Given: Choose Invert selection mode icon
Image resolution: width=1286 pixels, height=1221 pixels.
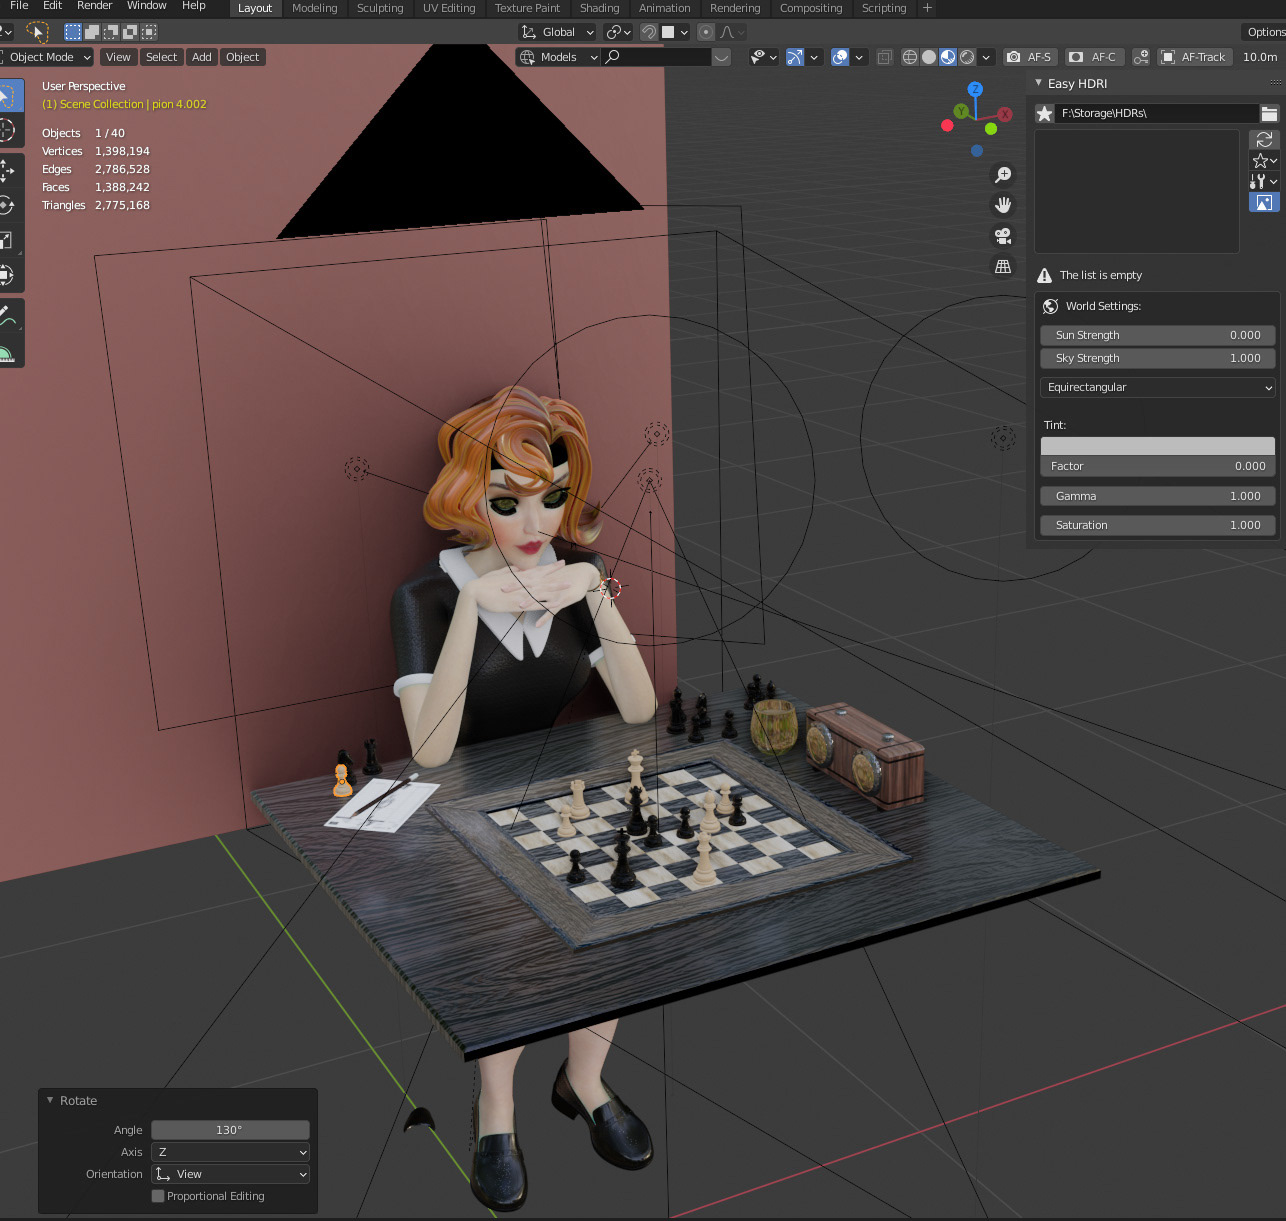Looking at the screenshot, I should point(130,32).
